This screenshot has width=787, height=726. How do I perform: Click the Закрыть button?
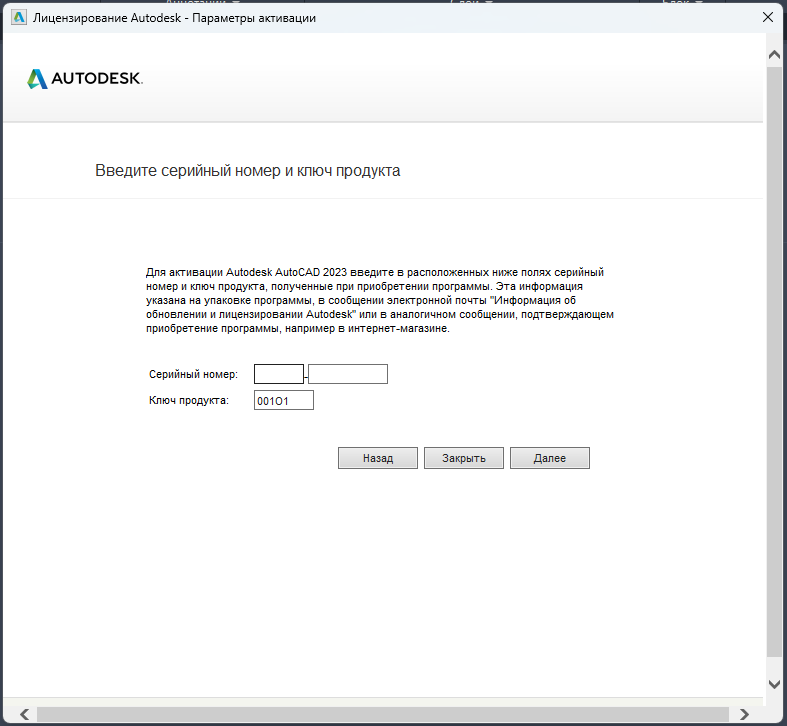tap(464, 458)
